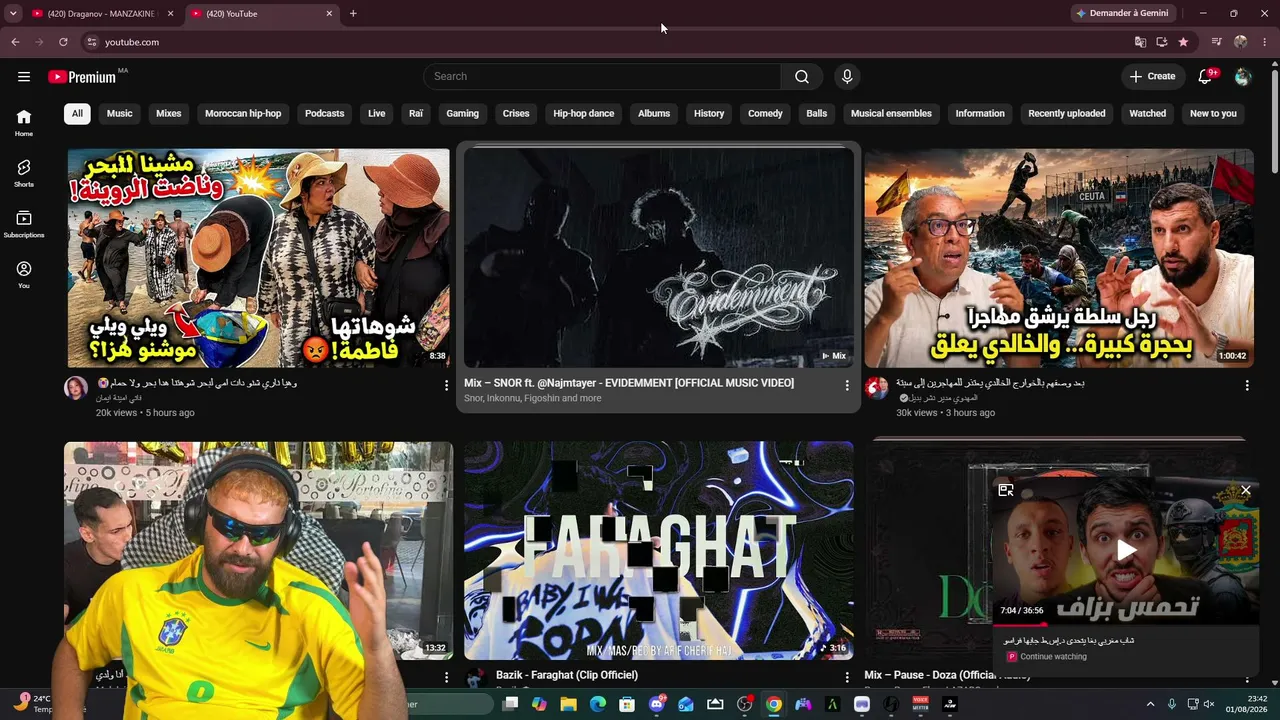Open the Chrome profile avatar
1280x720 pixels.
1241,42
